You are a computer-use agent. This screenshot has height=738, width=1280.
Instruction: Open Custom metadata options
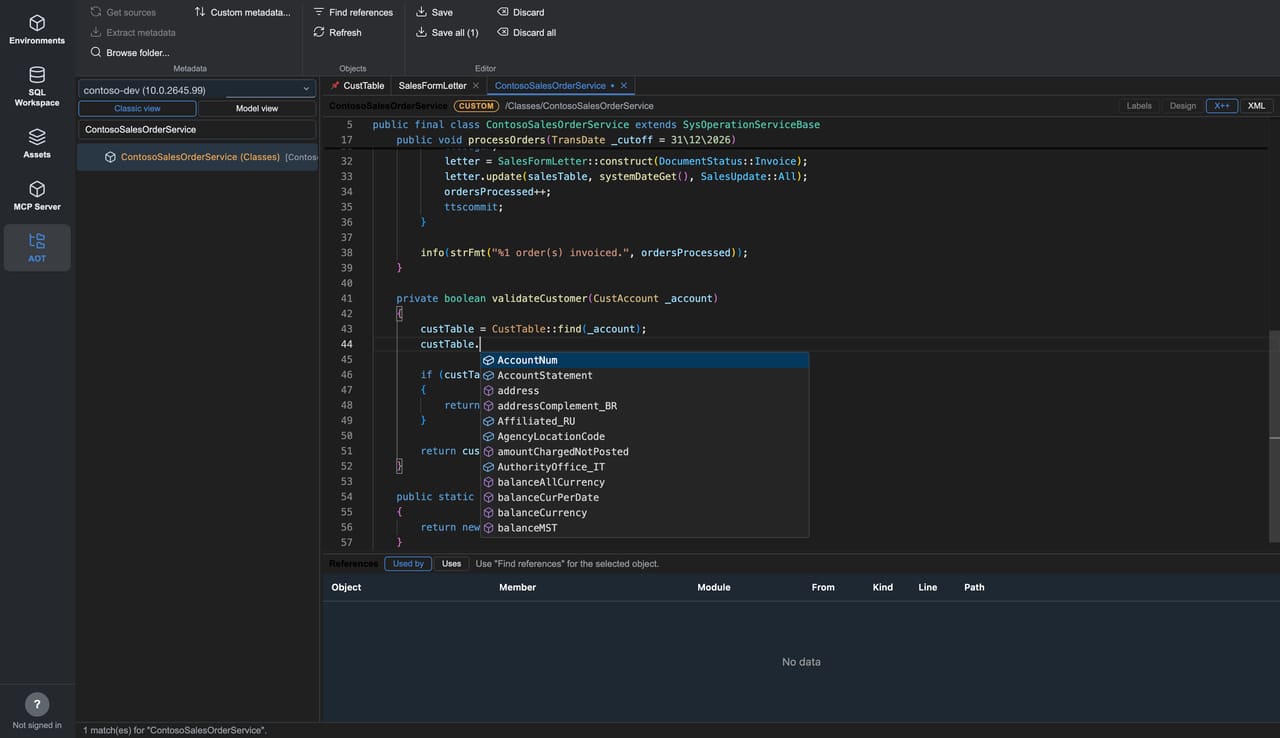pyautogui.click(x=242, y=12)
